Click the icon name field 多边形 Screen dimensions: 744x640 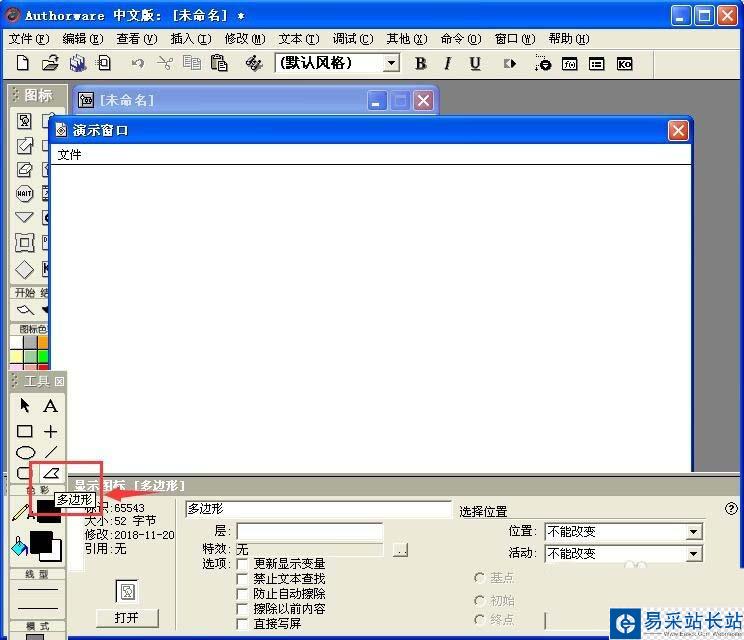pos(318,509)
